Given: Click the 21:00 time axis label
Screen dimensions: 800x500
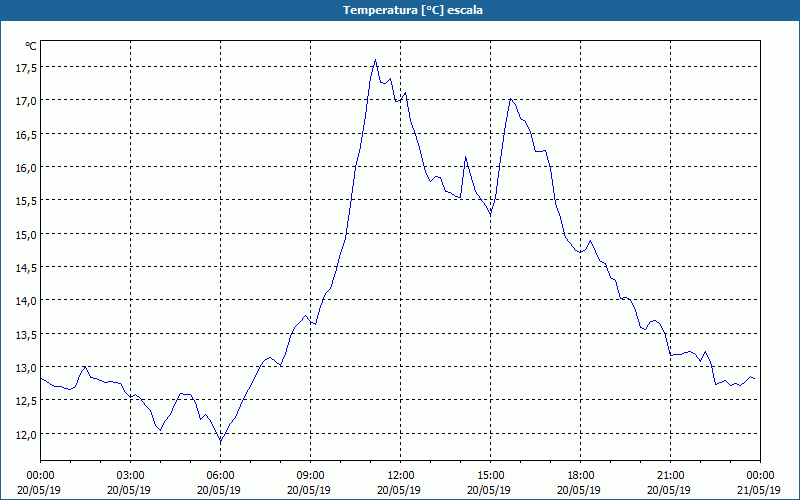Looking at the screenshot, I should [670, 476].
